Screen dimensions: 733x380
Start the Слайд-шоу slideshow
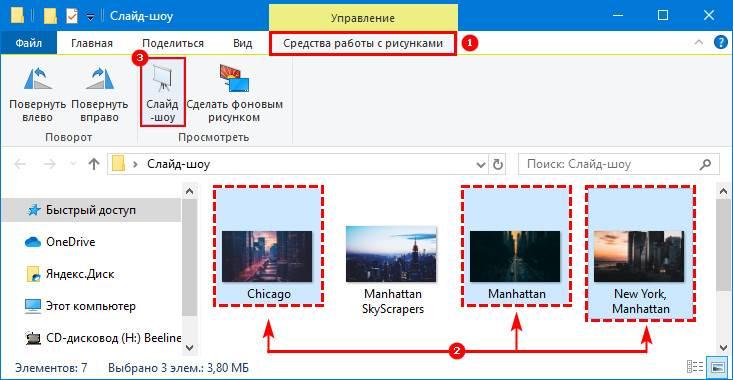click(163, 93)
